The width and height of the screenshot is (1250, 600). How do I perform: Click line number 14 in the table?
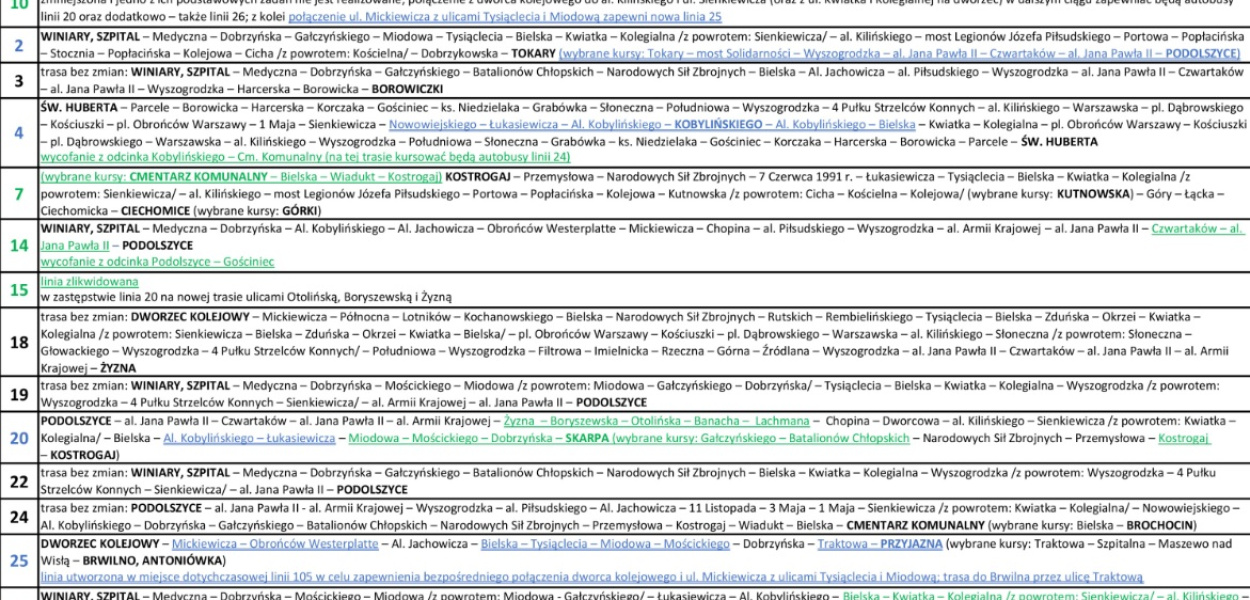19,245
